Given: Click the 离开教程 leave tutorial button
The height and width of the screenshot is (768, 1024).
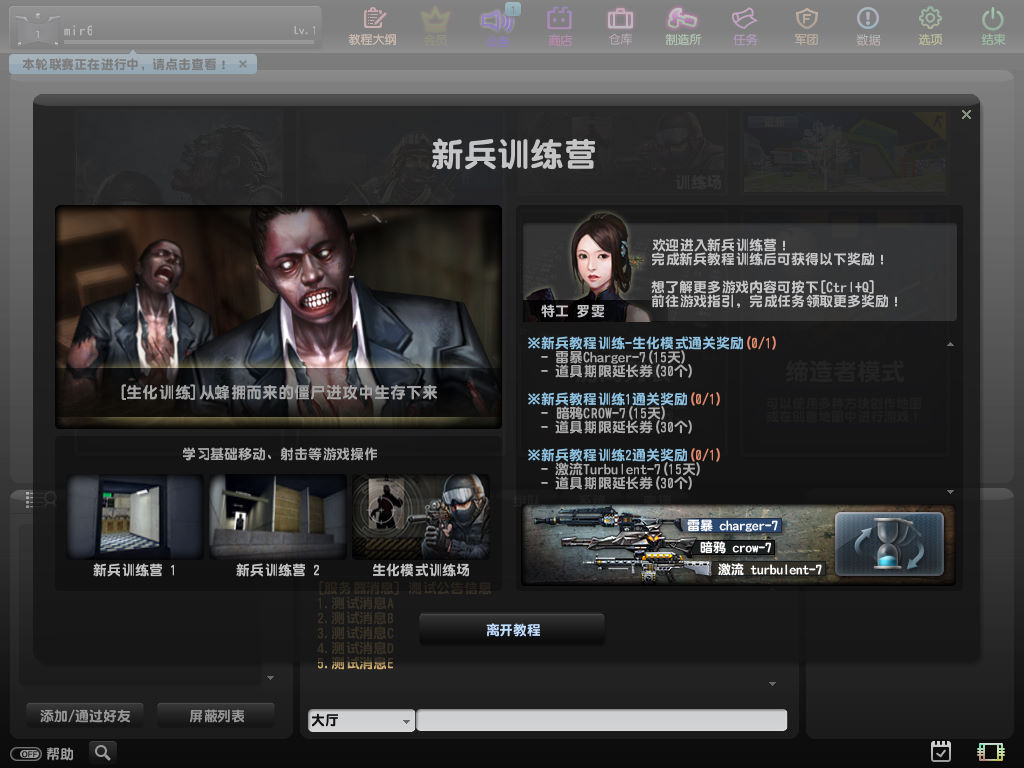Looking at the screenshot, I should pos(512,630).
